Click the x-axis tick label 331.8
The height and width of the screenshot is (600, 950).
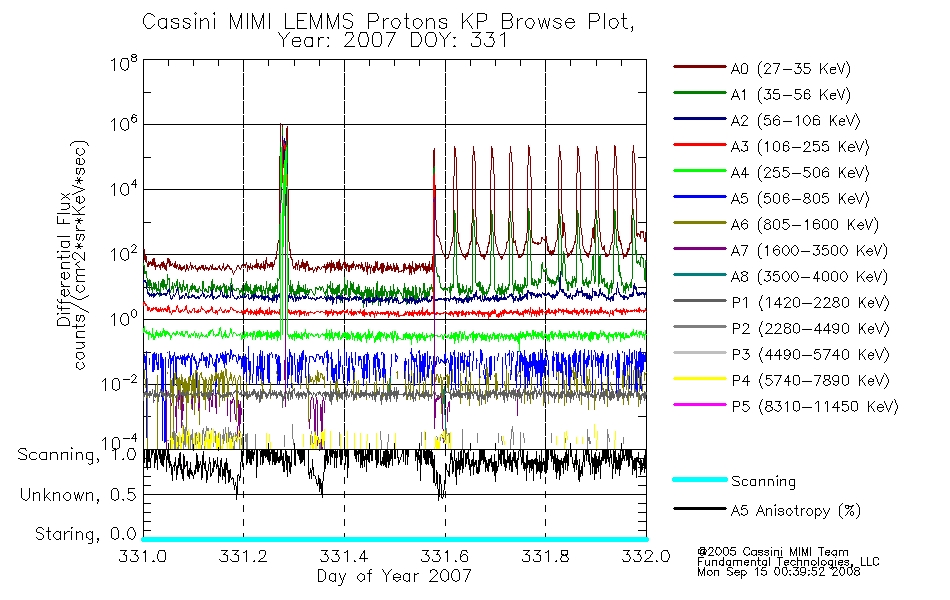545,556
